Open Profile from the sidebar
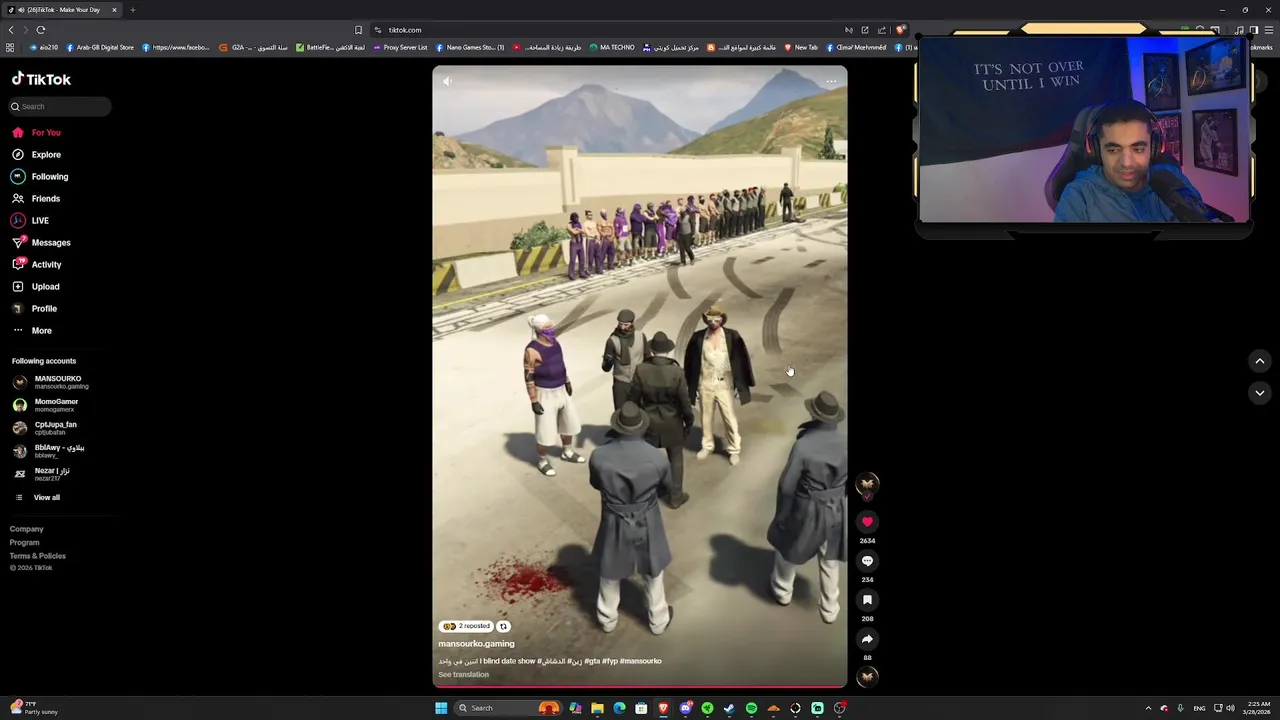Viewport: 1280px width, 720px height. [35, 308]
